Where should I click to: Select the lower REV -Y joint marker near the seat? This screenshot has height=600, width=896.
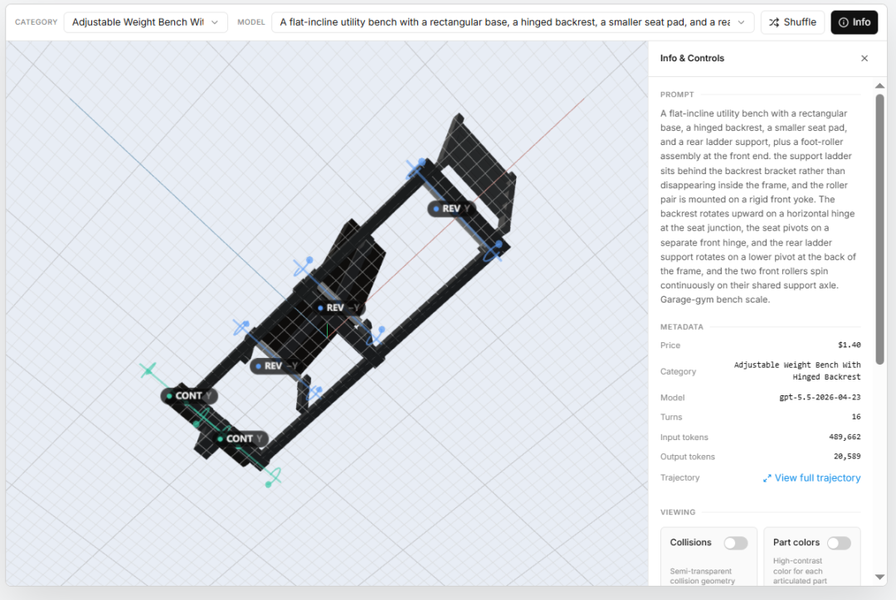[x=277, y=366]
